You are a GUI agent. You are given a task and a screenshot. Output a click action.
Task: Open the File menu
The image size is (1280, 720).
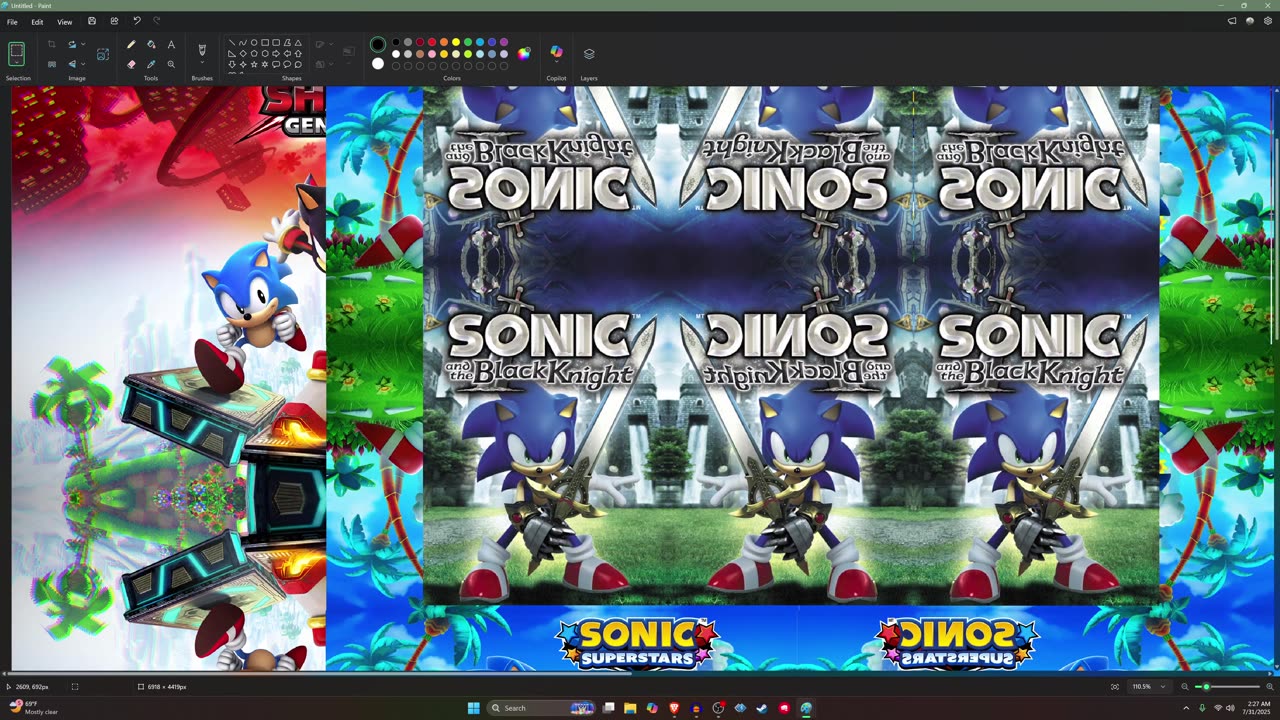click(x=12, y=21)
